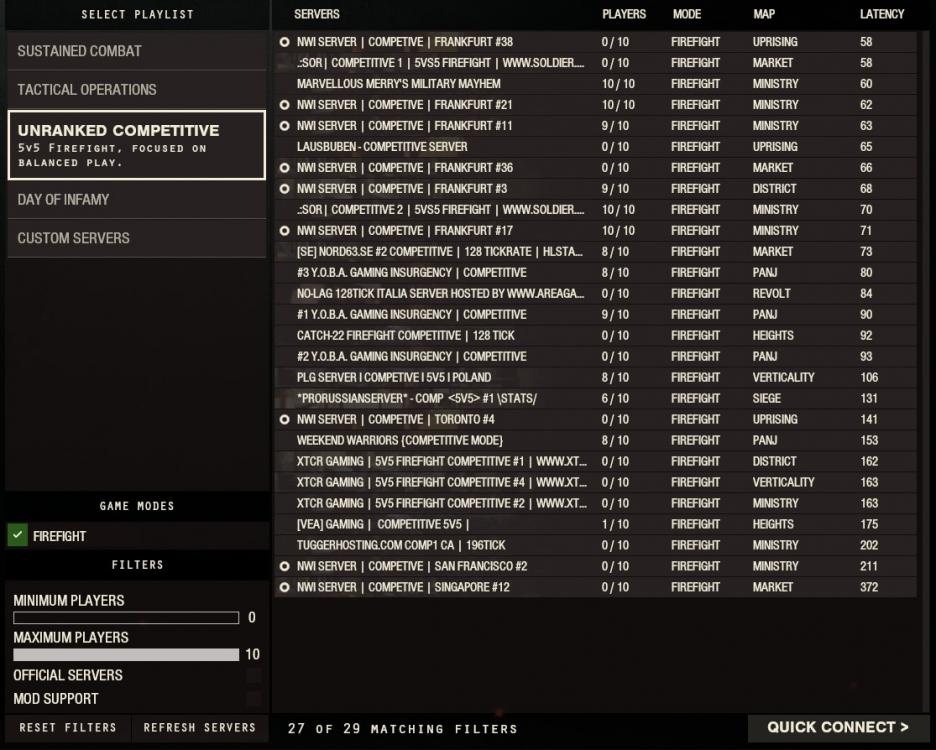Click latency value 372
The width and height of the screenshot is (936, 750).
pos(869,588)
